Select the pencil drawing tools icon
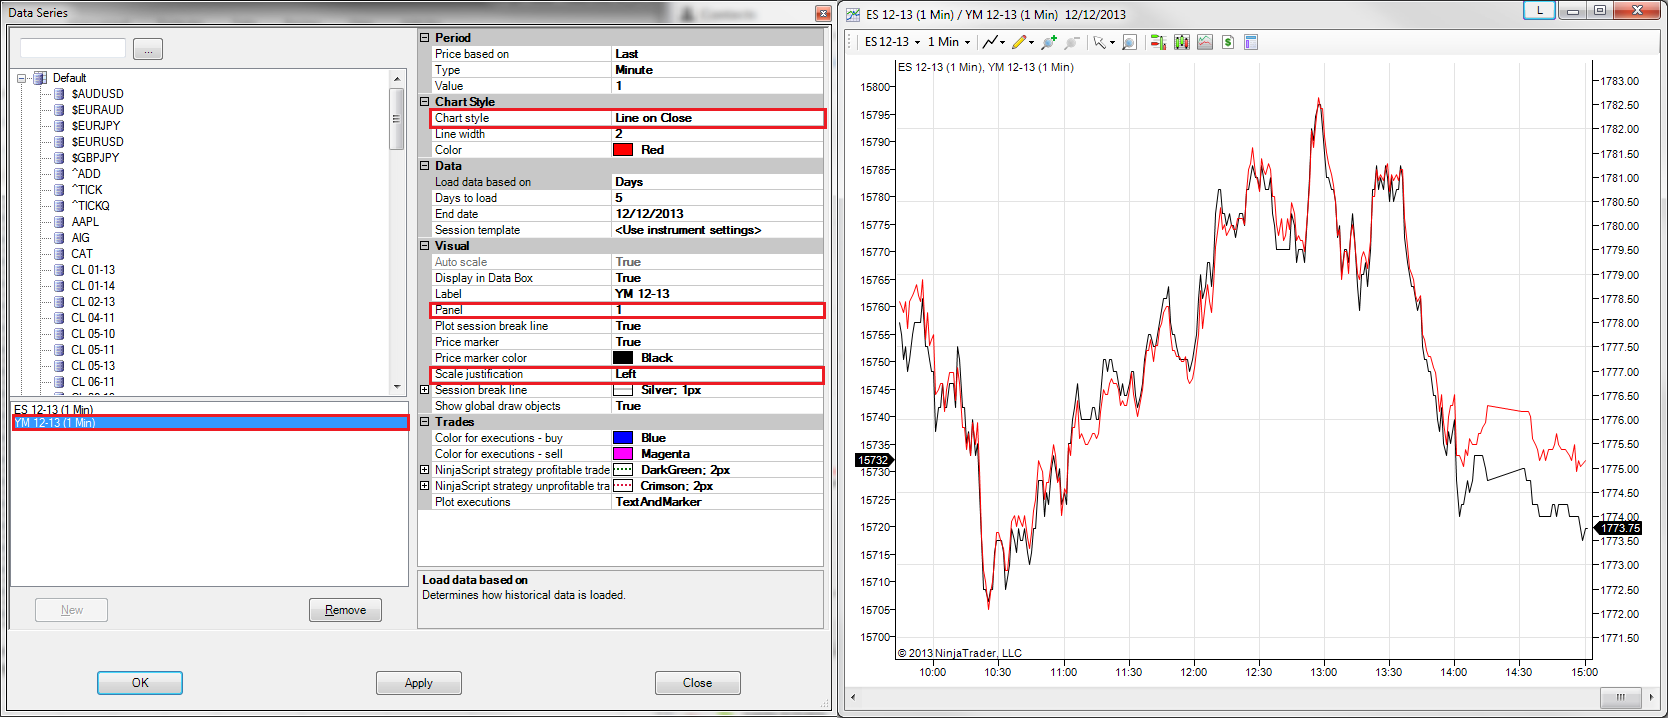Image resolution: width=1670 pixels, height=718 pixels. 1019,42
